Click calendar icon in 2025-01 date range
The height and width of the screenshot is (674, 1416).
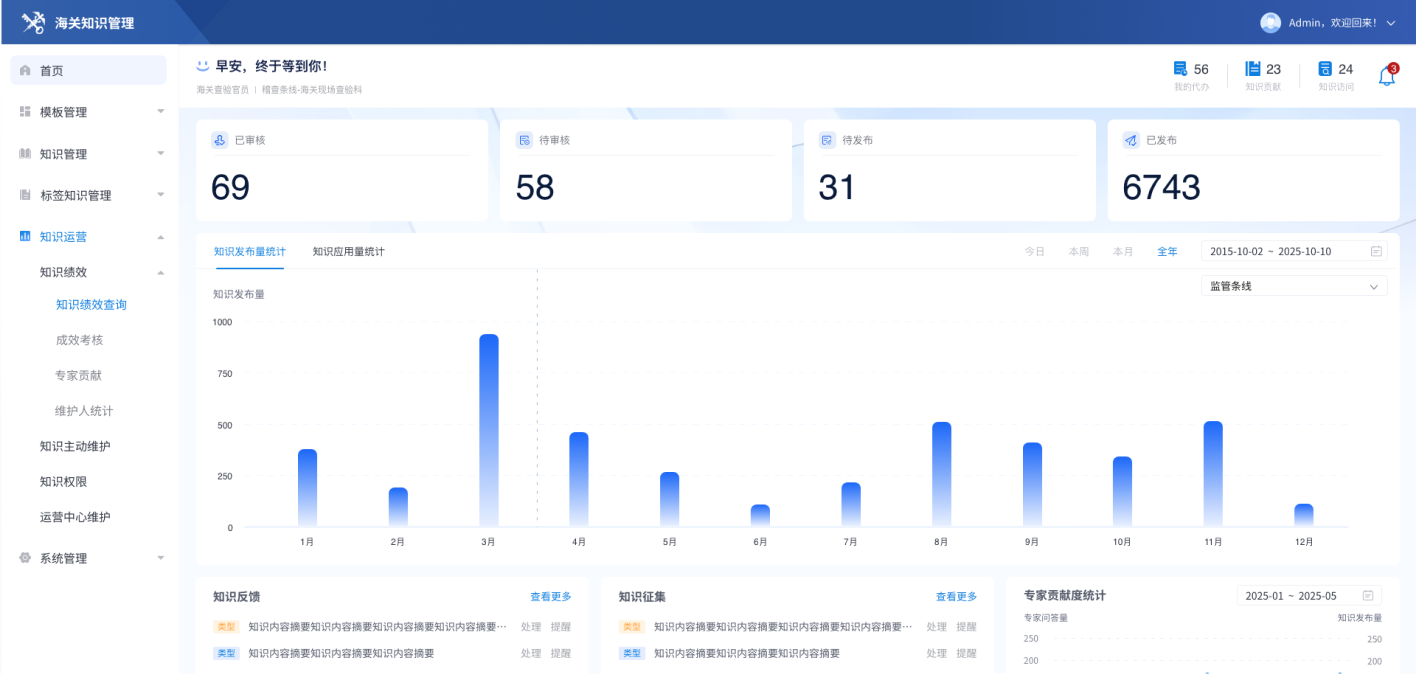tap(1368, 595)
